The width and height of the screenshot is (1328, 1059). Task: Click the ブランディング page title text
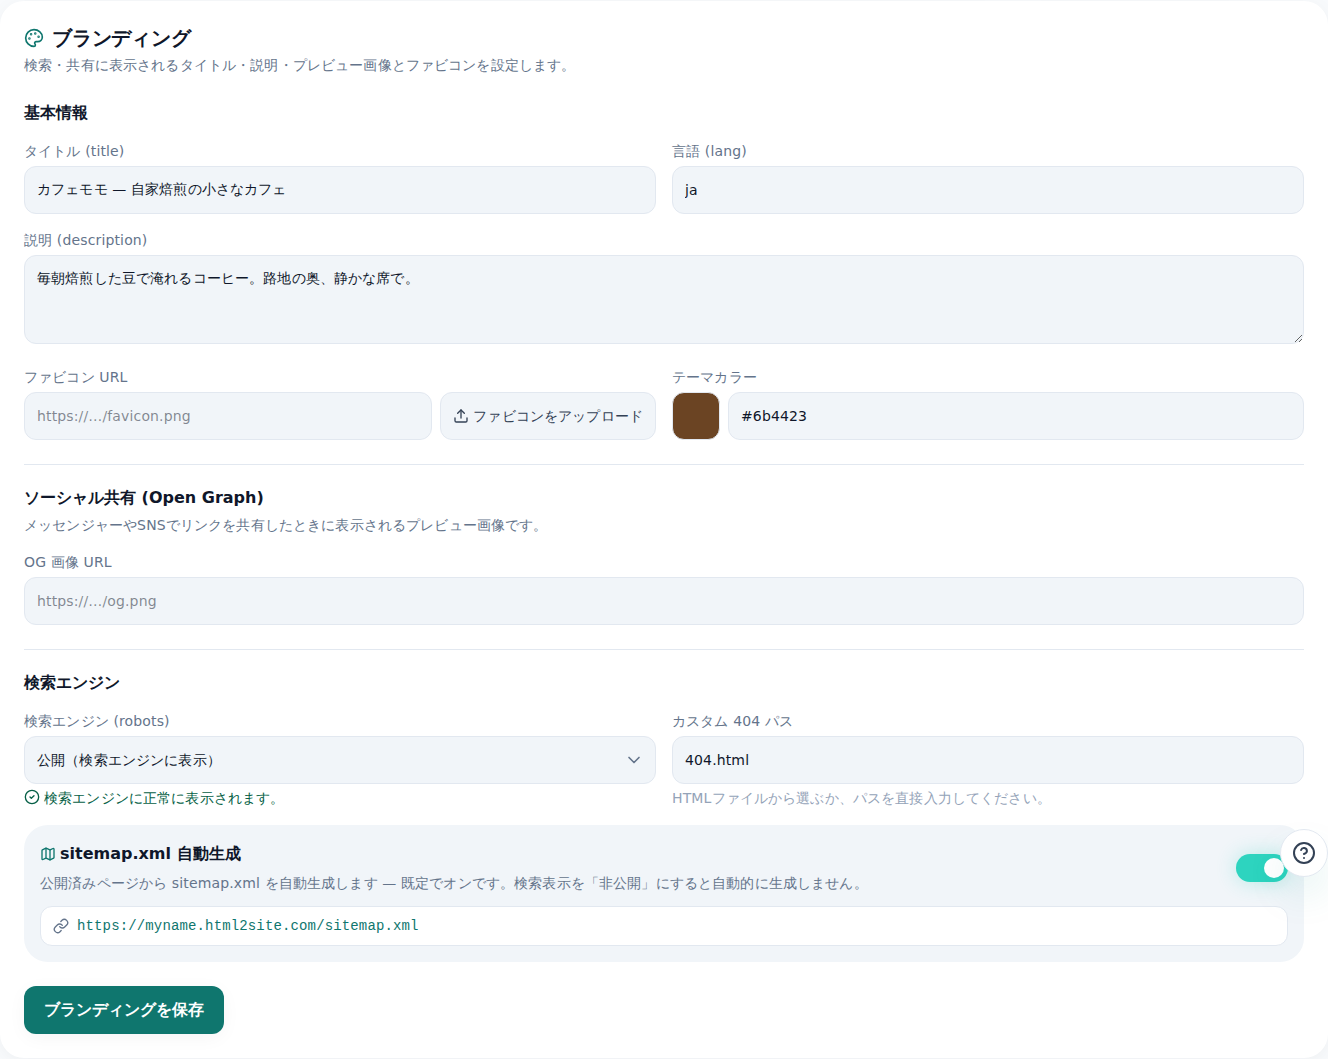[121, 38]
